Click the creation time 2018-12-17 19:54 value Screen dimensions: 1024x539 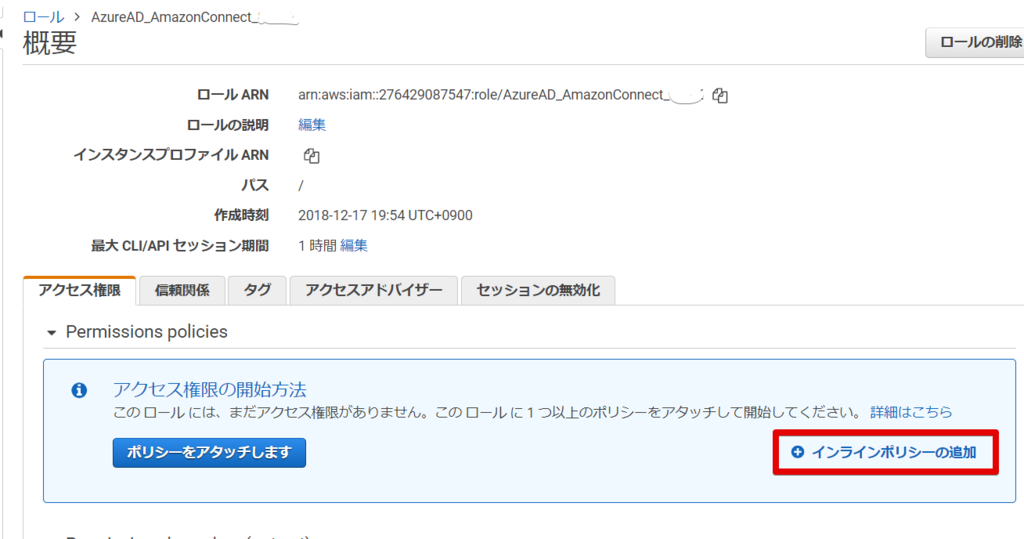(385, 216)
